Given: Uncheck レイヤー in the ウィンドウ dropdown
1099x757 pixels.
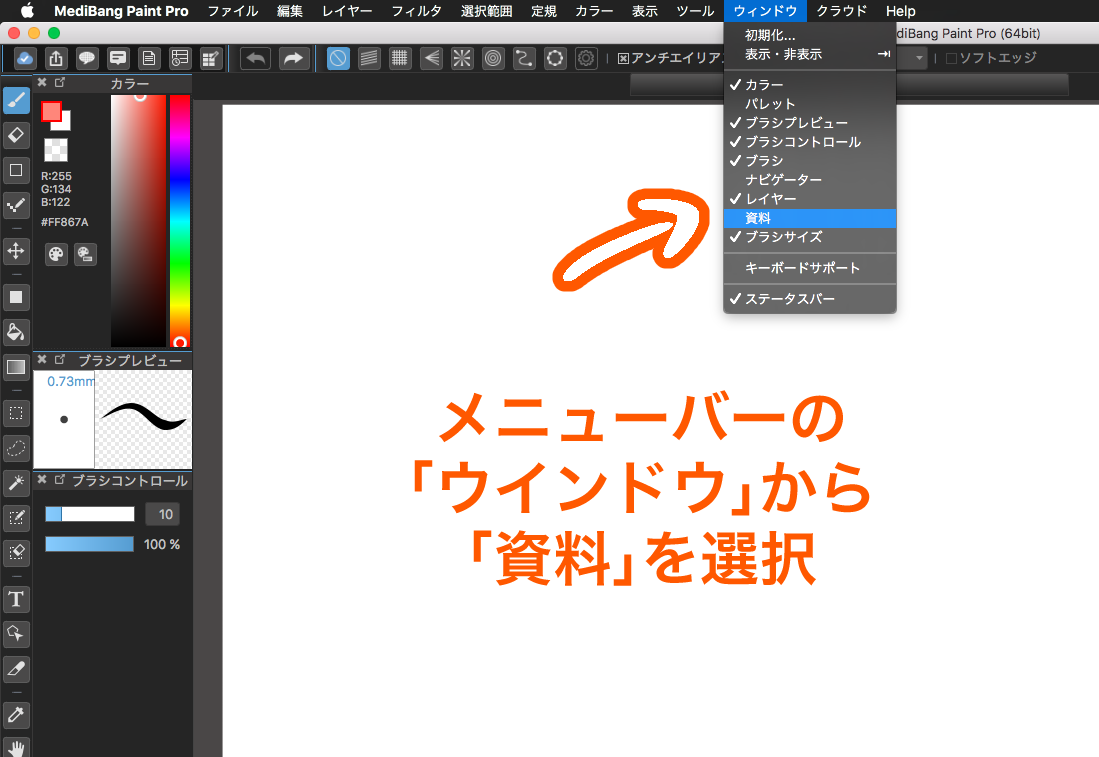Looking at the screenshot, I should point(810,199).
